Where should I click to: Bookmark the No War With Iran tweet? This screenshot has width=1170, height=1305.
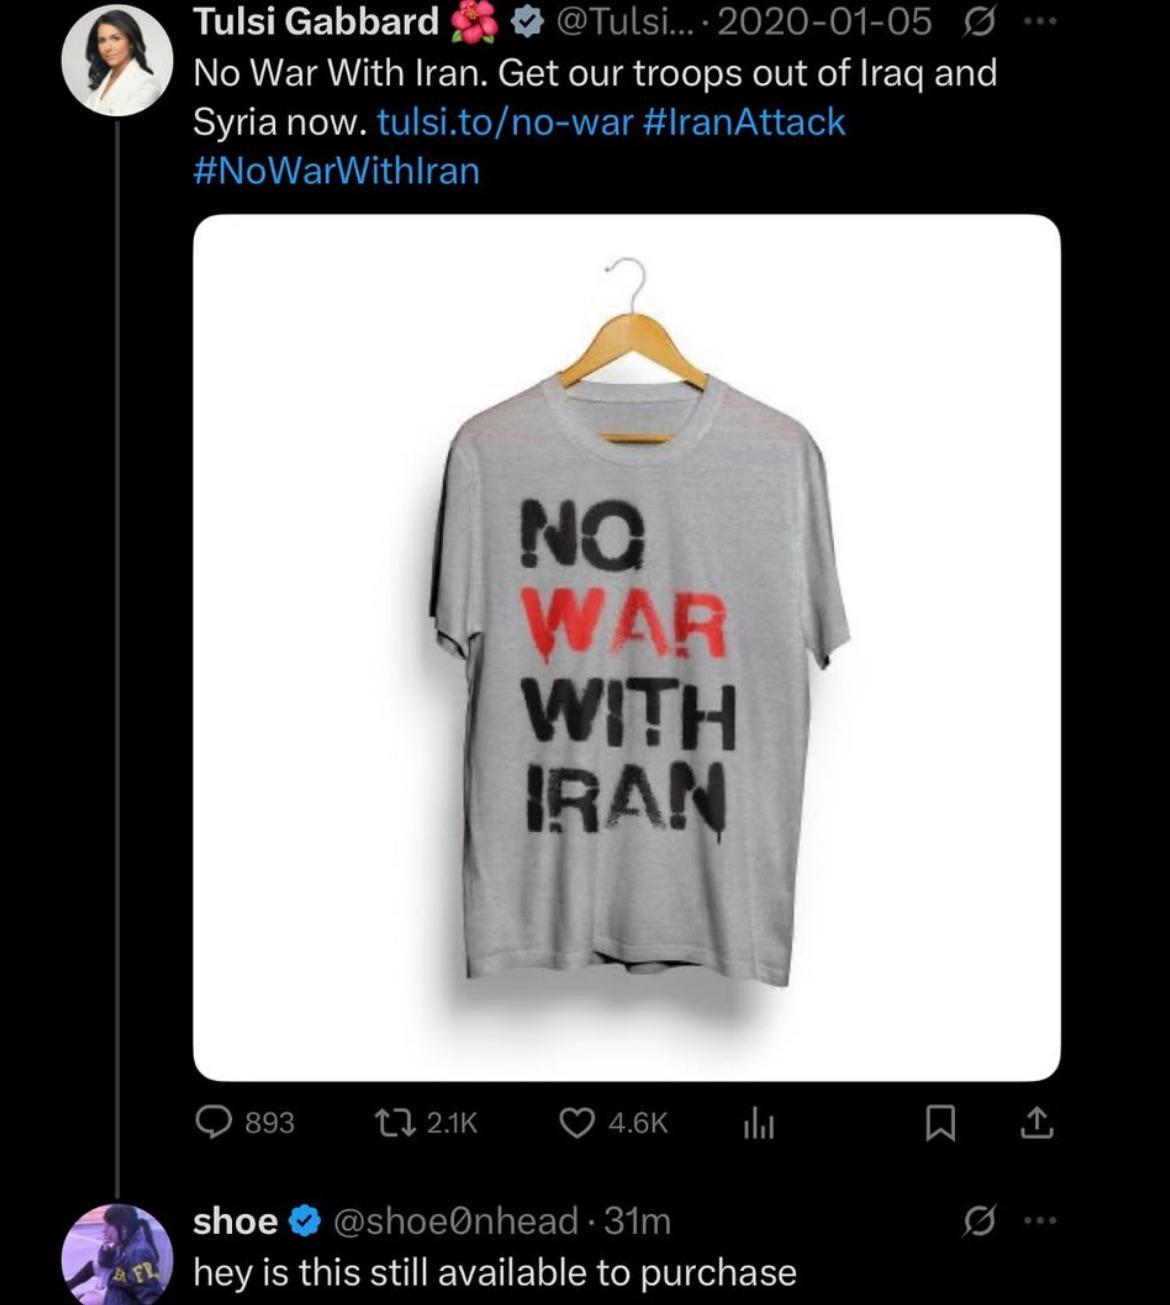(x=940, y=1125)
